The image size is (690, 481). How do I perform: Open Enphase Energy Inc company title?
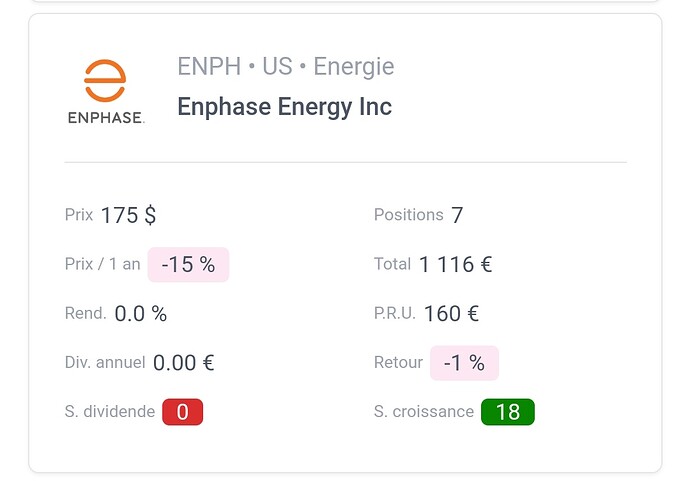285,107
